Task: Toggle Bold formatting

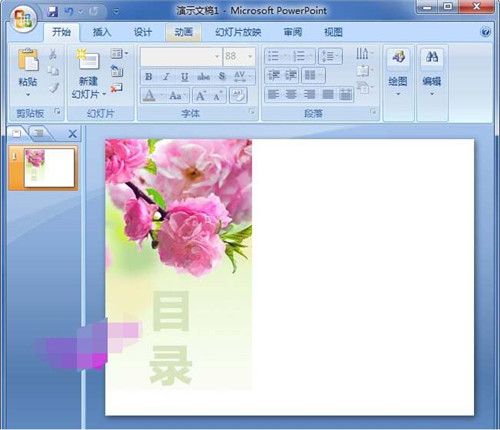Action: coord(149,77)
